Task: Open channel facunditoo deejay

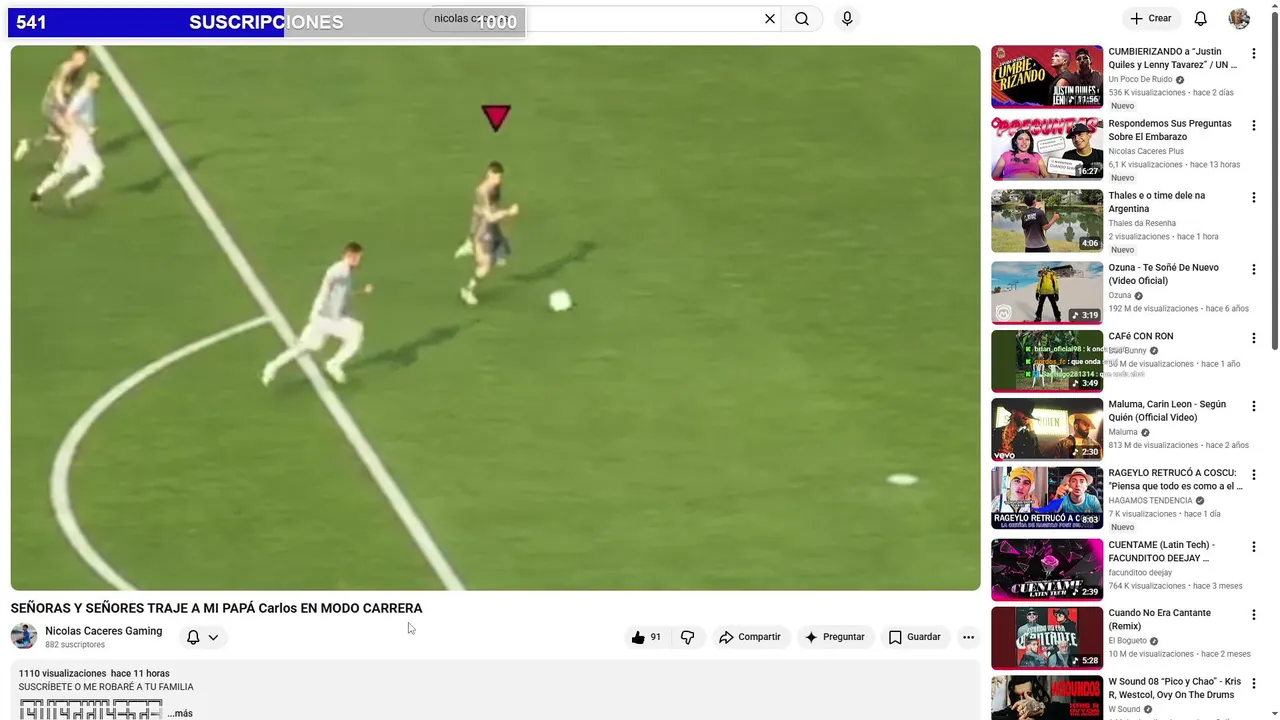Action: 1140,573
